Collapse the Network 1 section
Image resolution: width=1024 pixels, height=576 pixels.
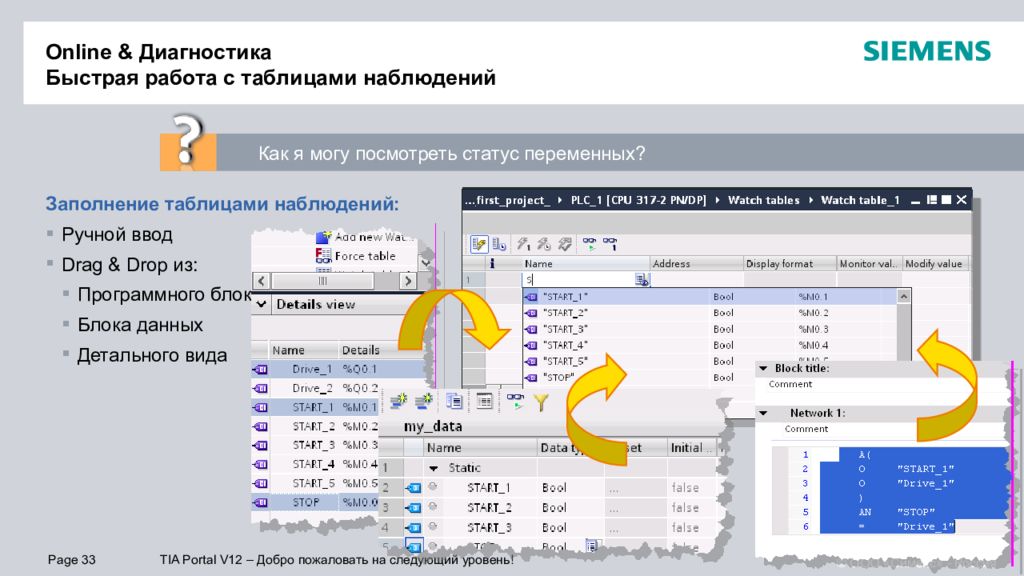(762, 413)
